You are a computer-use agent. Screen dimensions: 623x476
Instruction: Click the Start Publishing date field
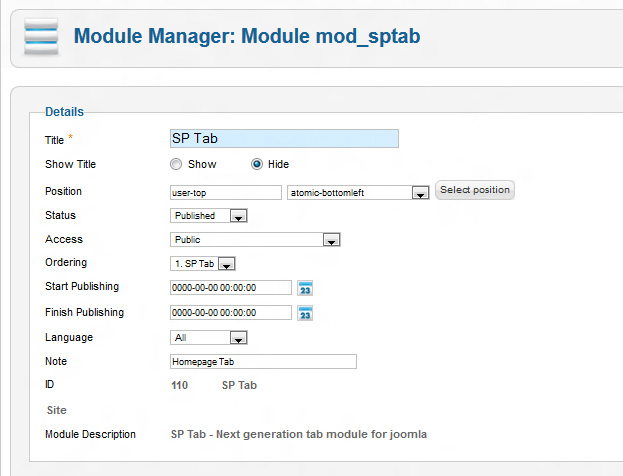coord(231,288)
